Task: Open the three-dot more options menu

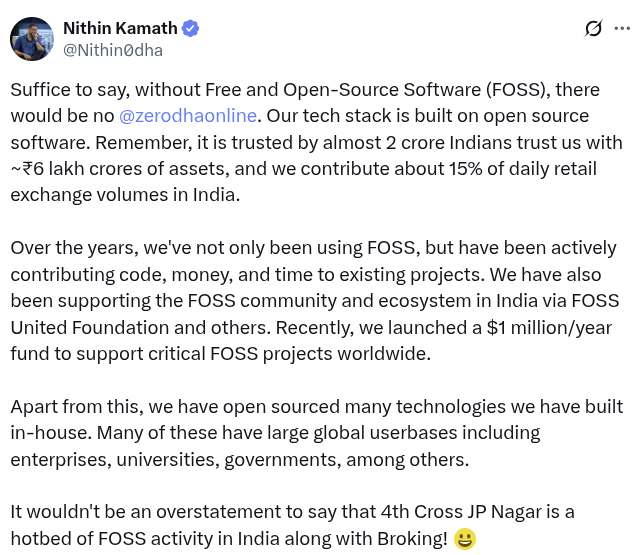Action: pos(622,28)
